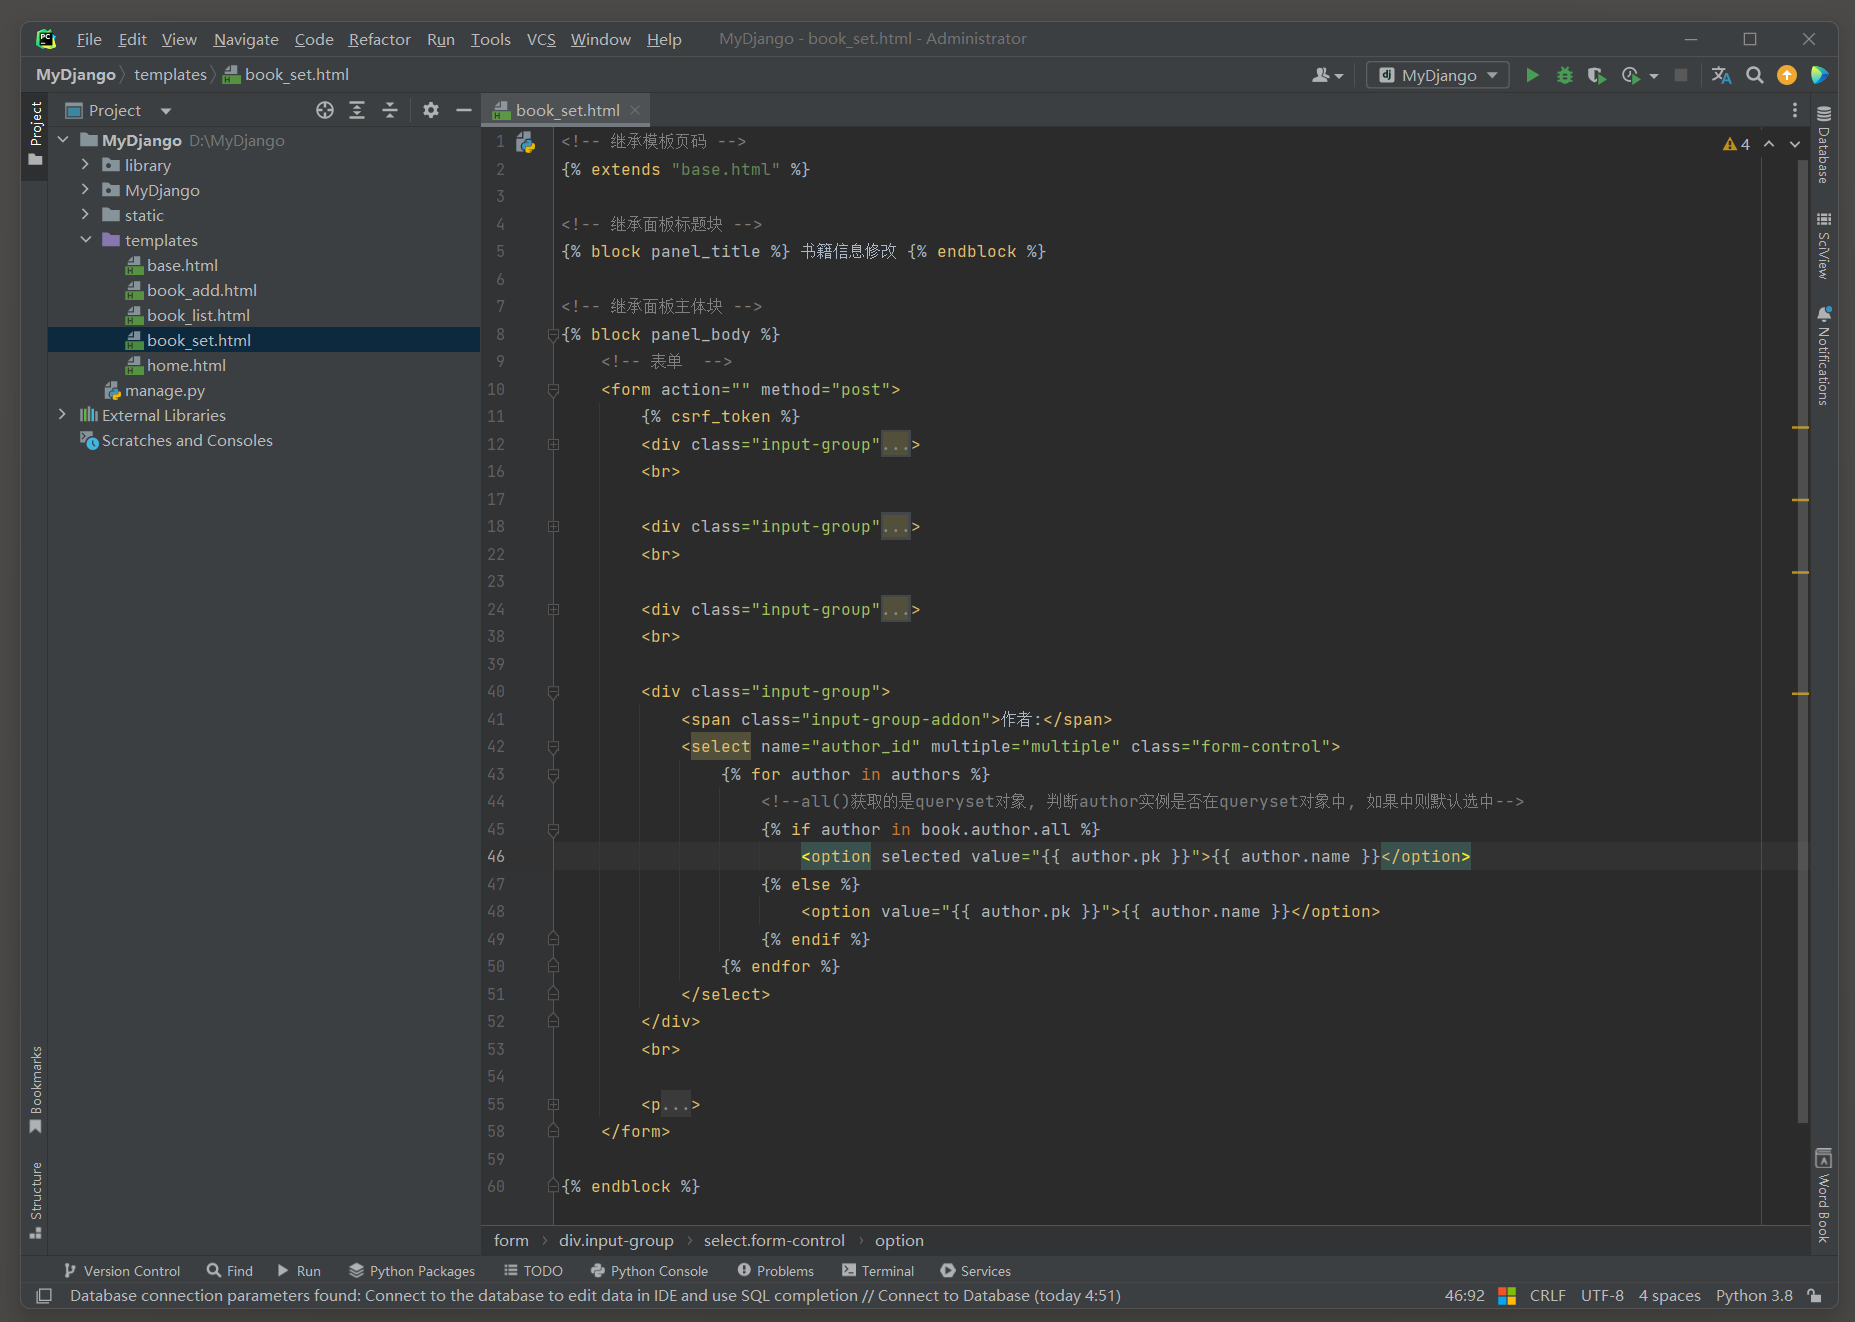Viewport: 1855px width, 1322px height.
Task: Run the MyDjango configuration
Action: (1532, 75)
